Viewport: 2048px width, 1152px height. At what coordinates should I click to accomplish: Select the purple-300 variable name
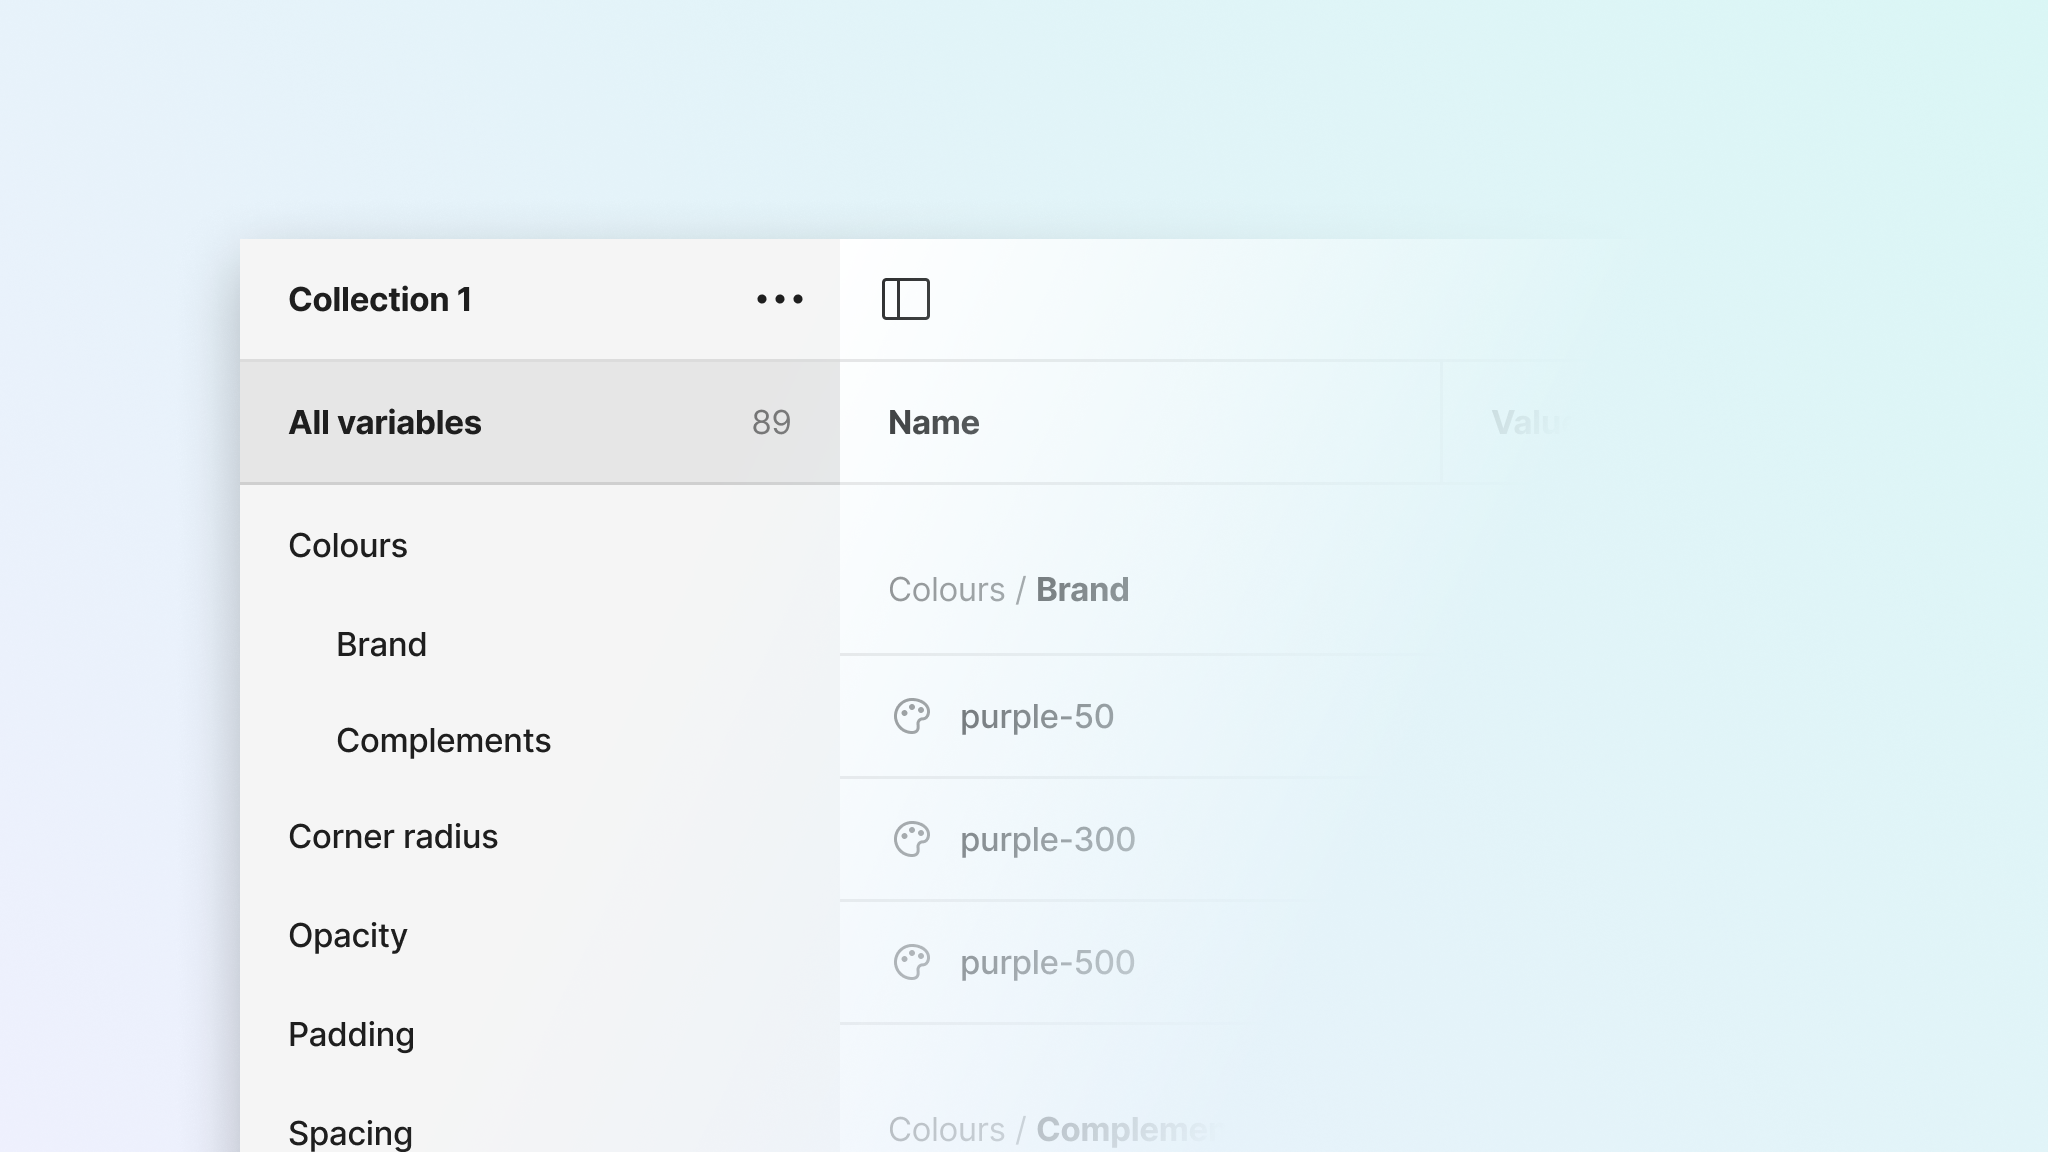click(x=1048, y=840)
